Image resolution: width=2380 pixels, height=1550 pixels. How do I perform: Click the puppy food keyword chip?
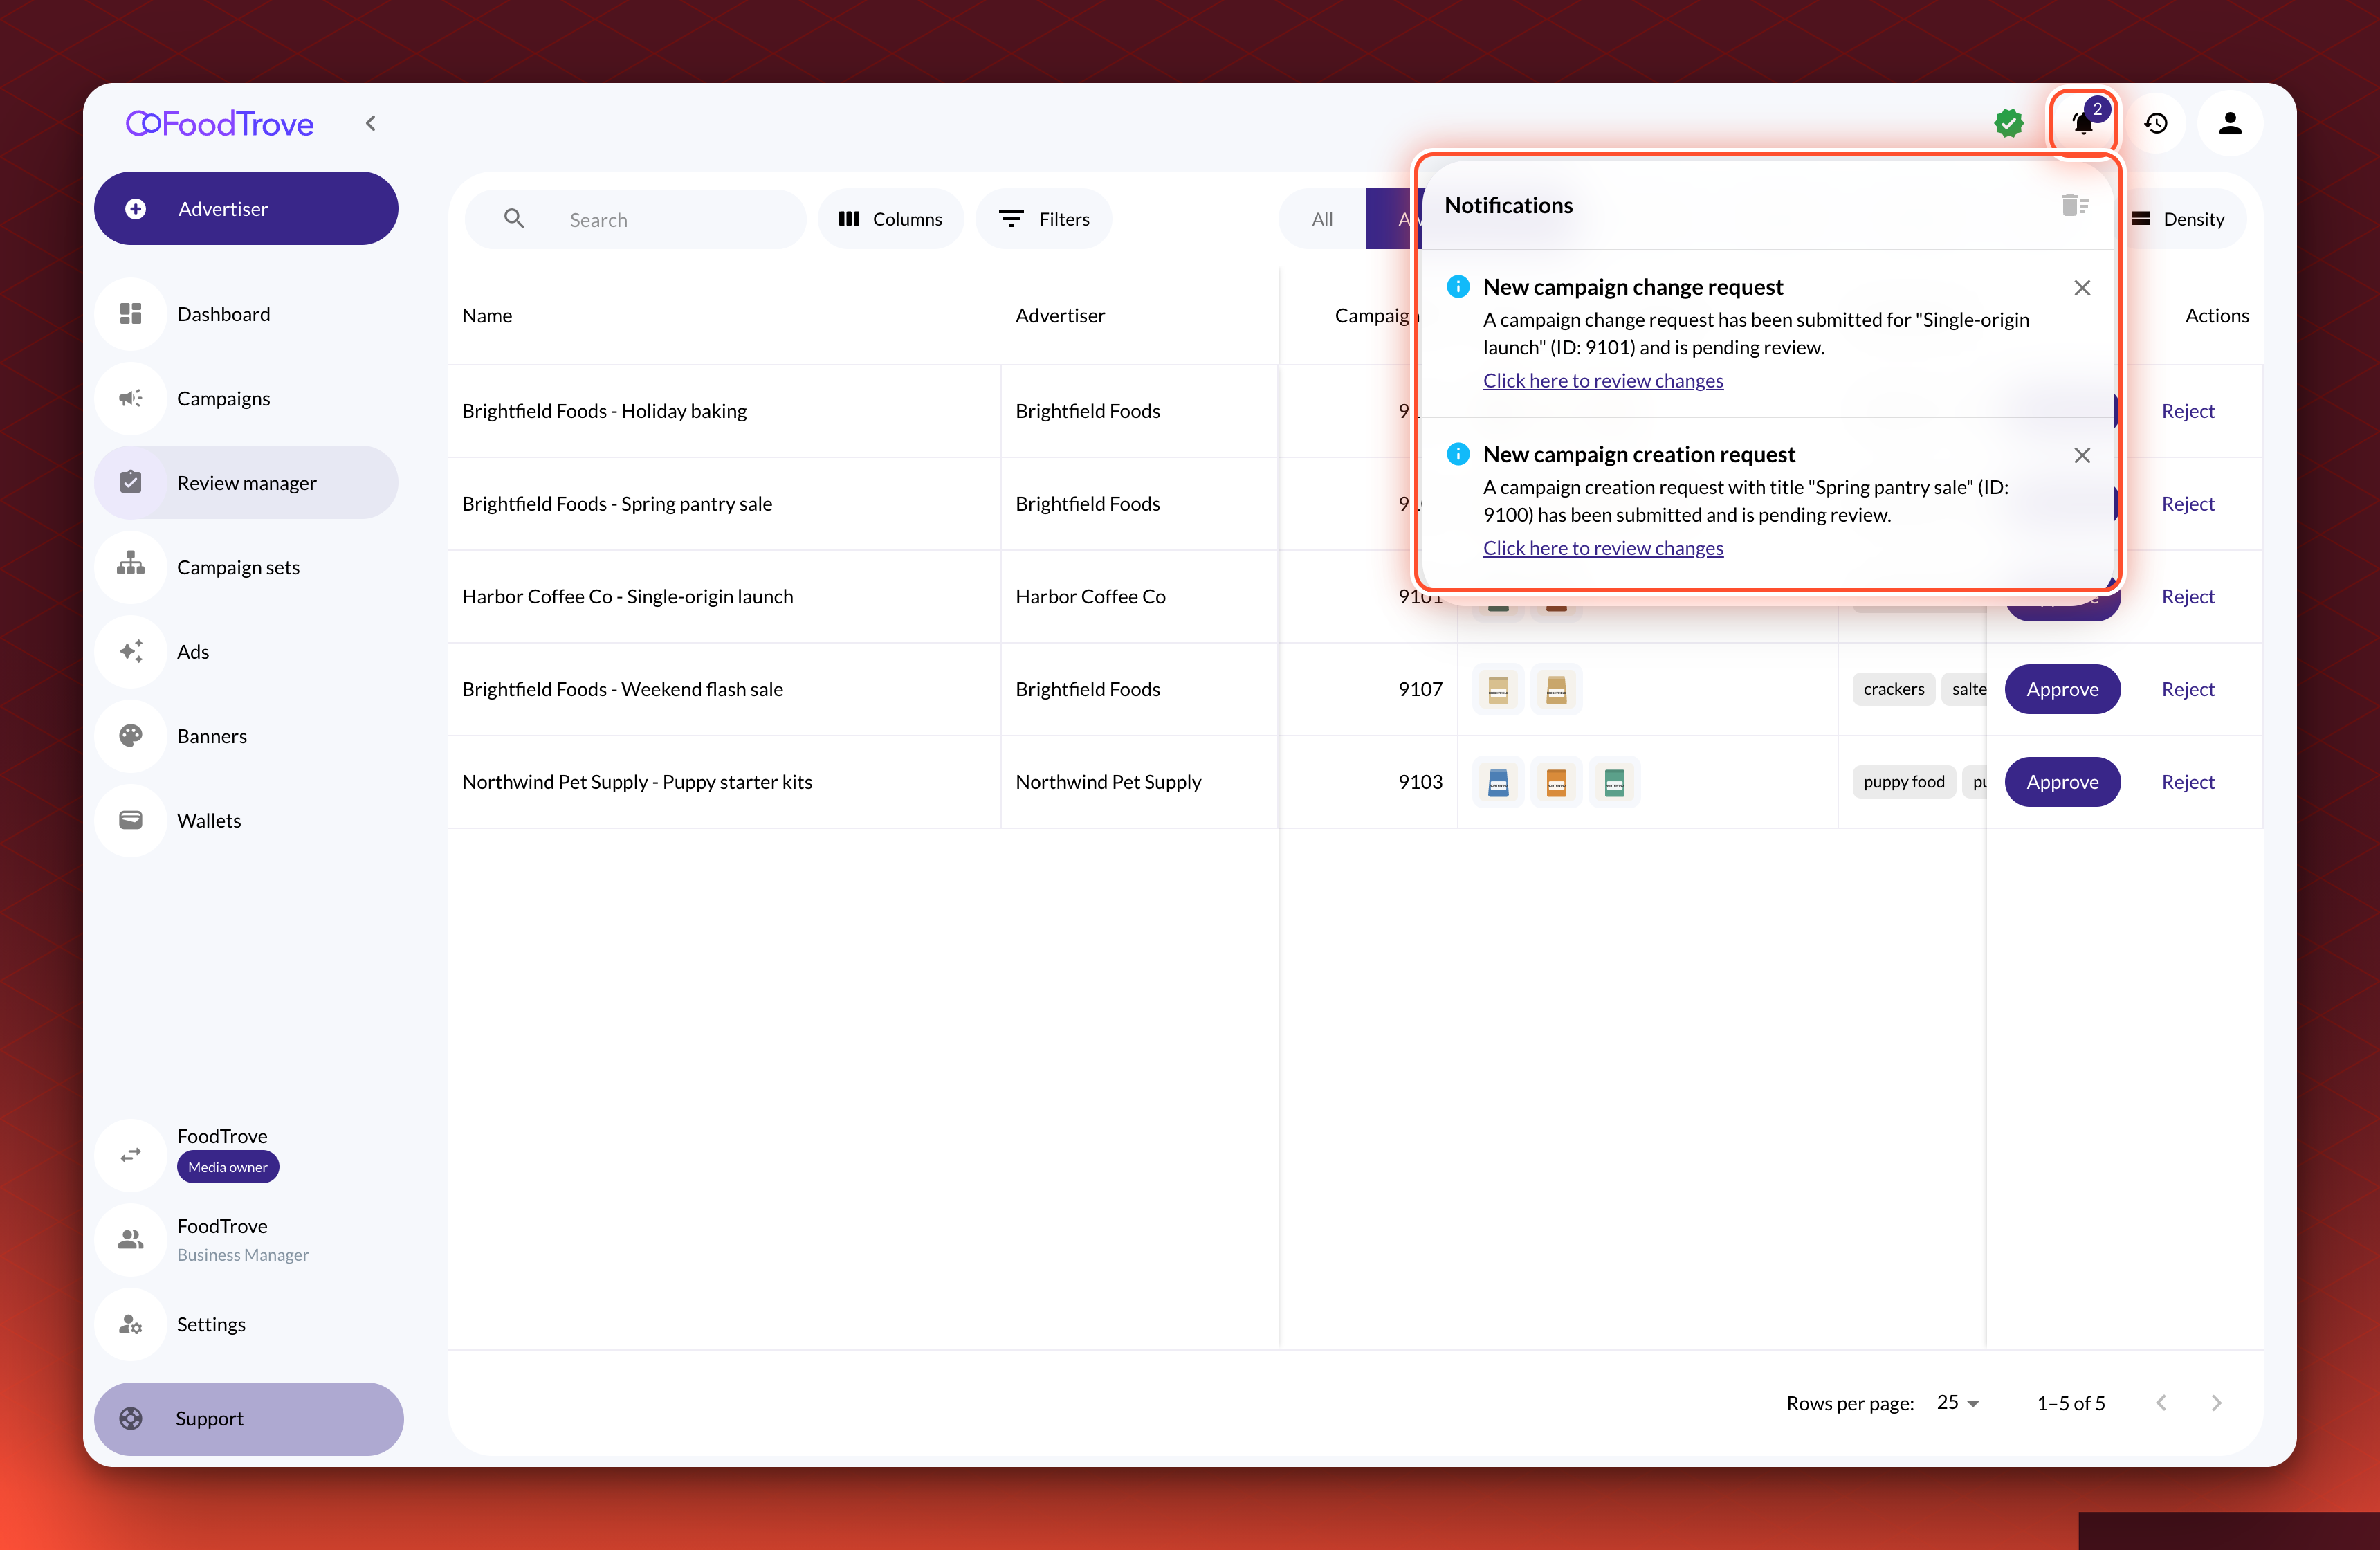pos(1904,782)
